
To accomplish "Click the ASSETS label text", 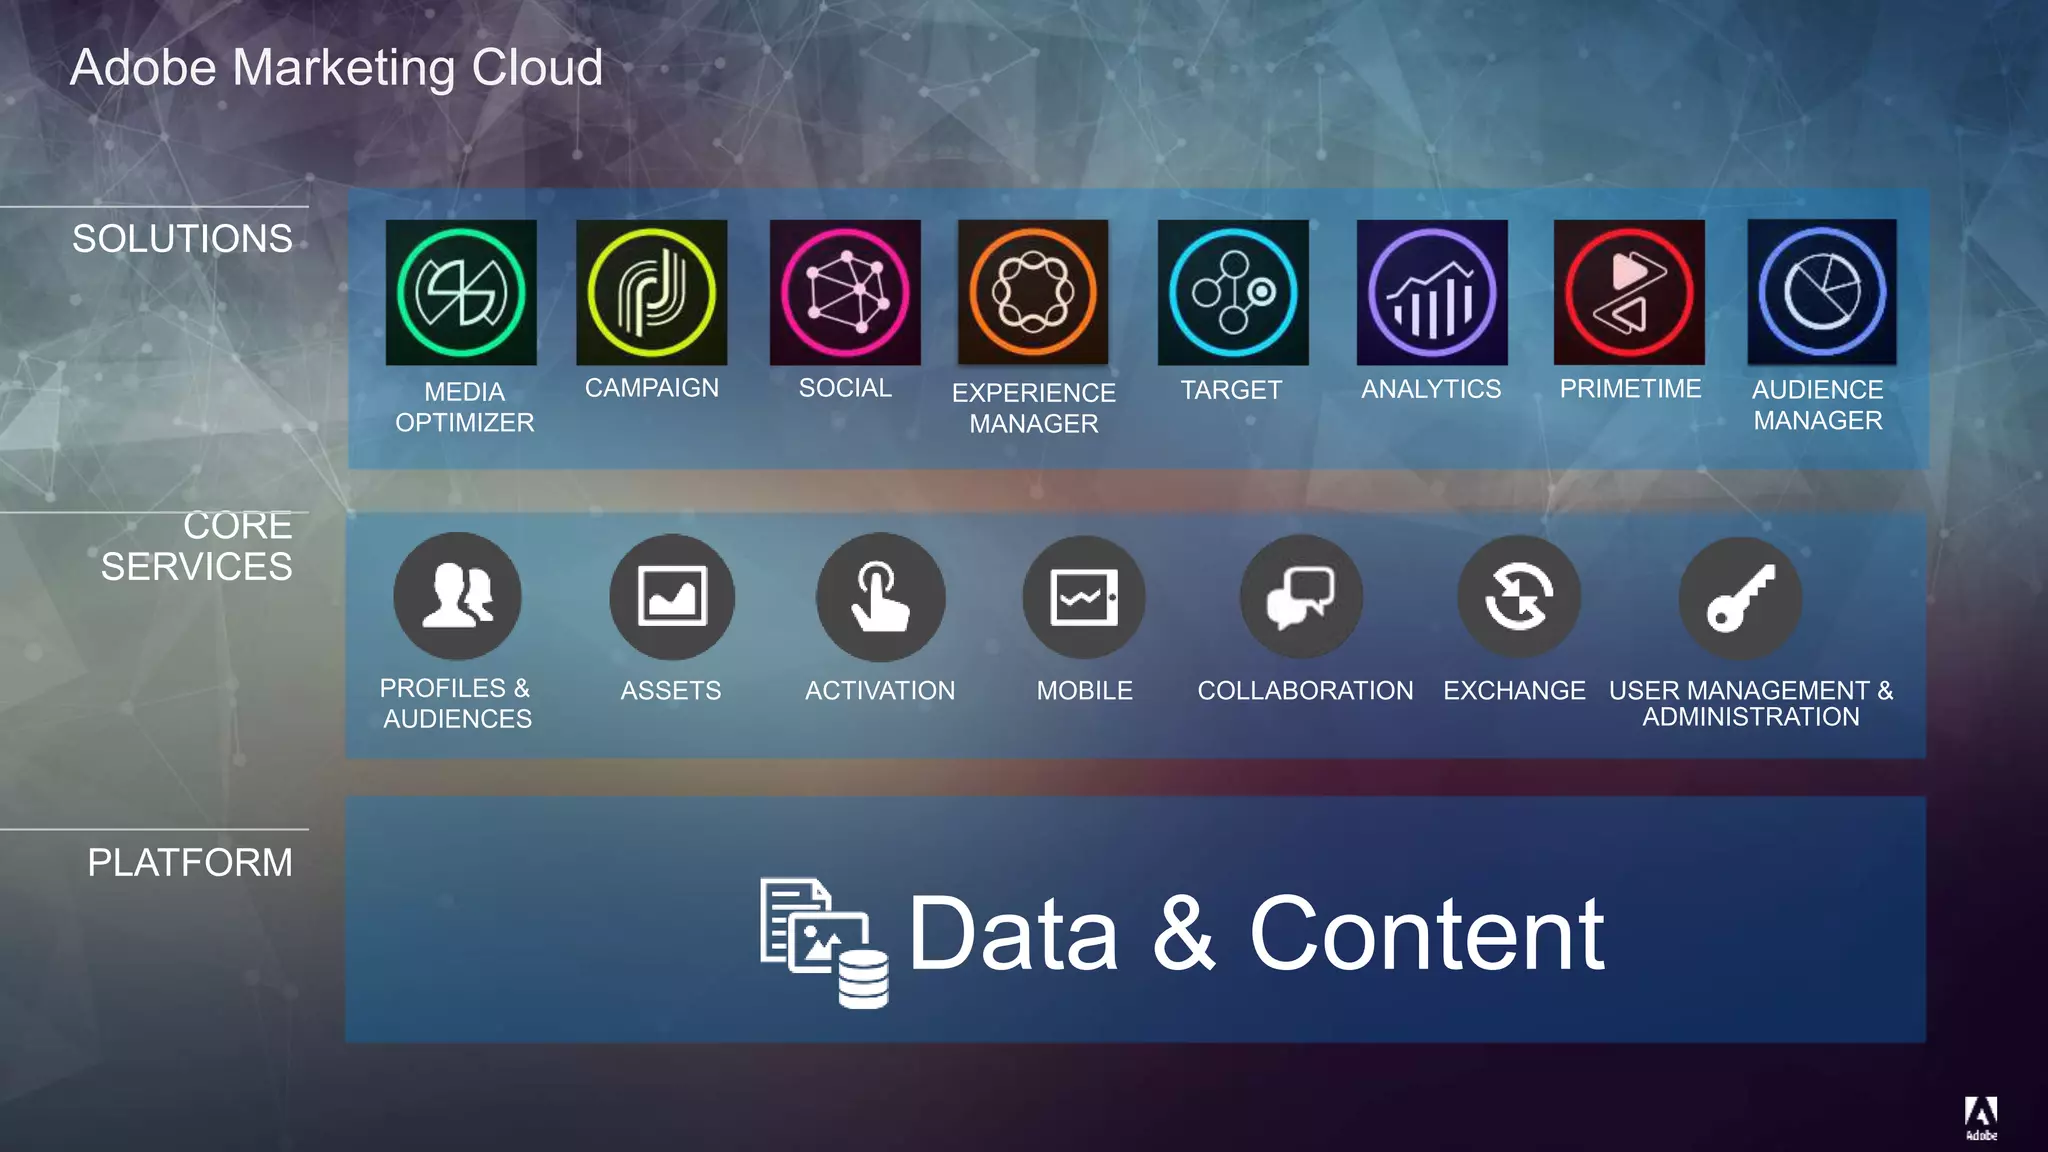I will click(671, 691).
